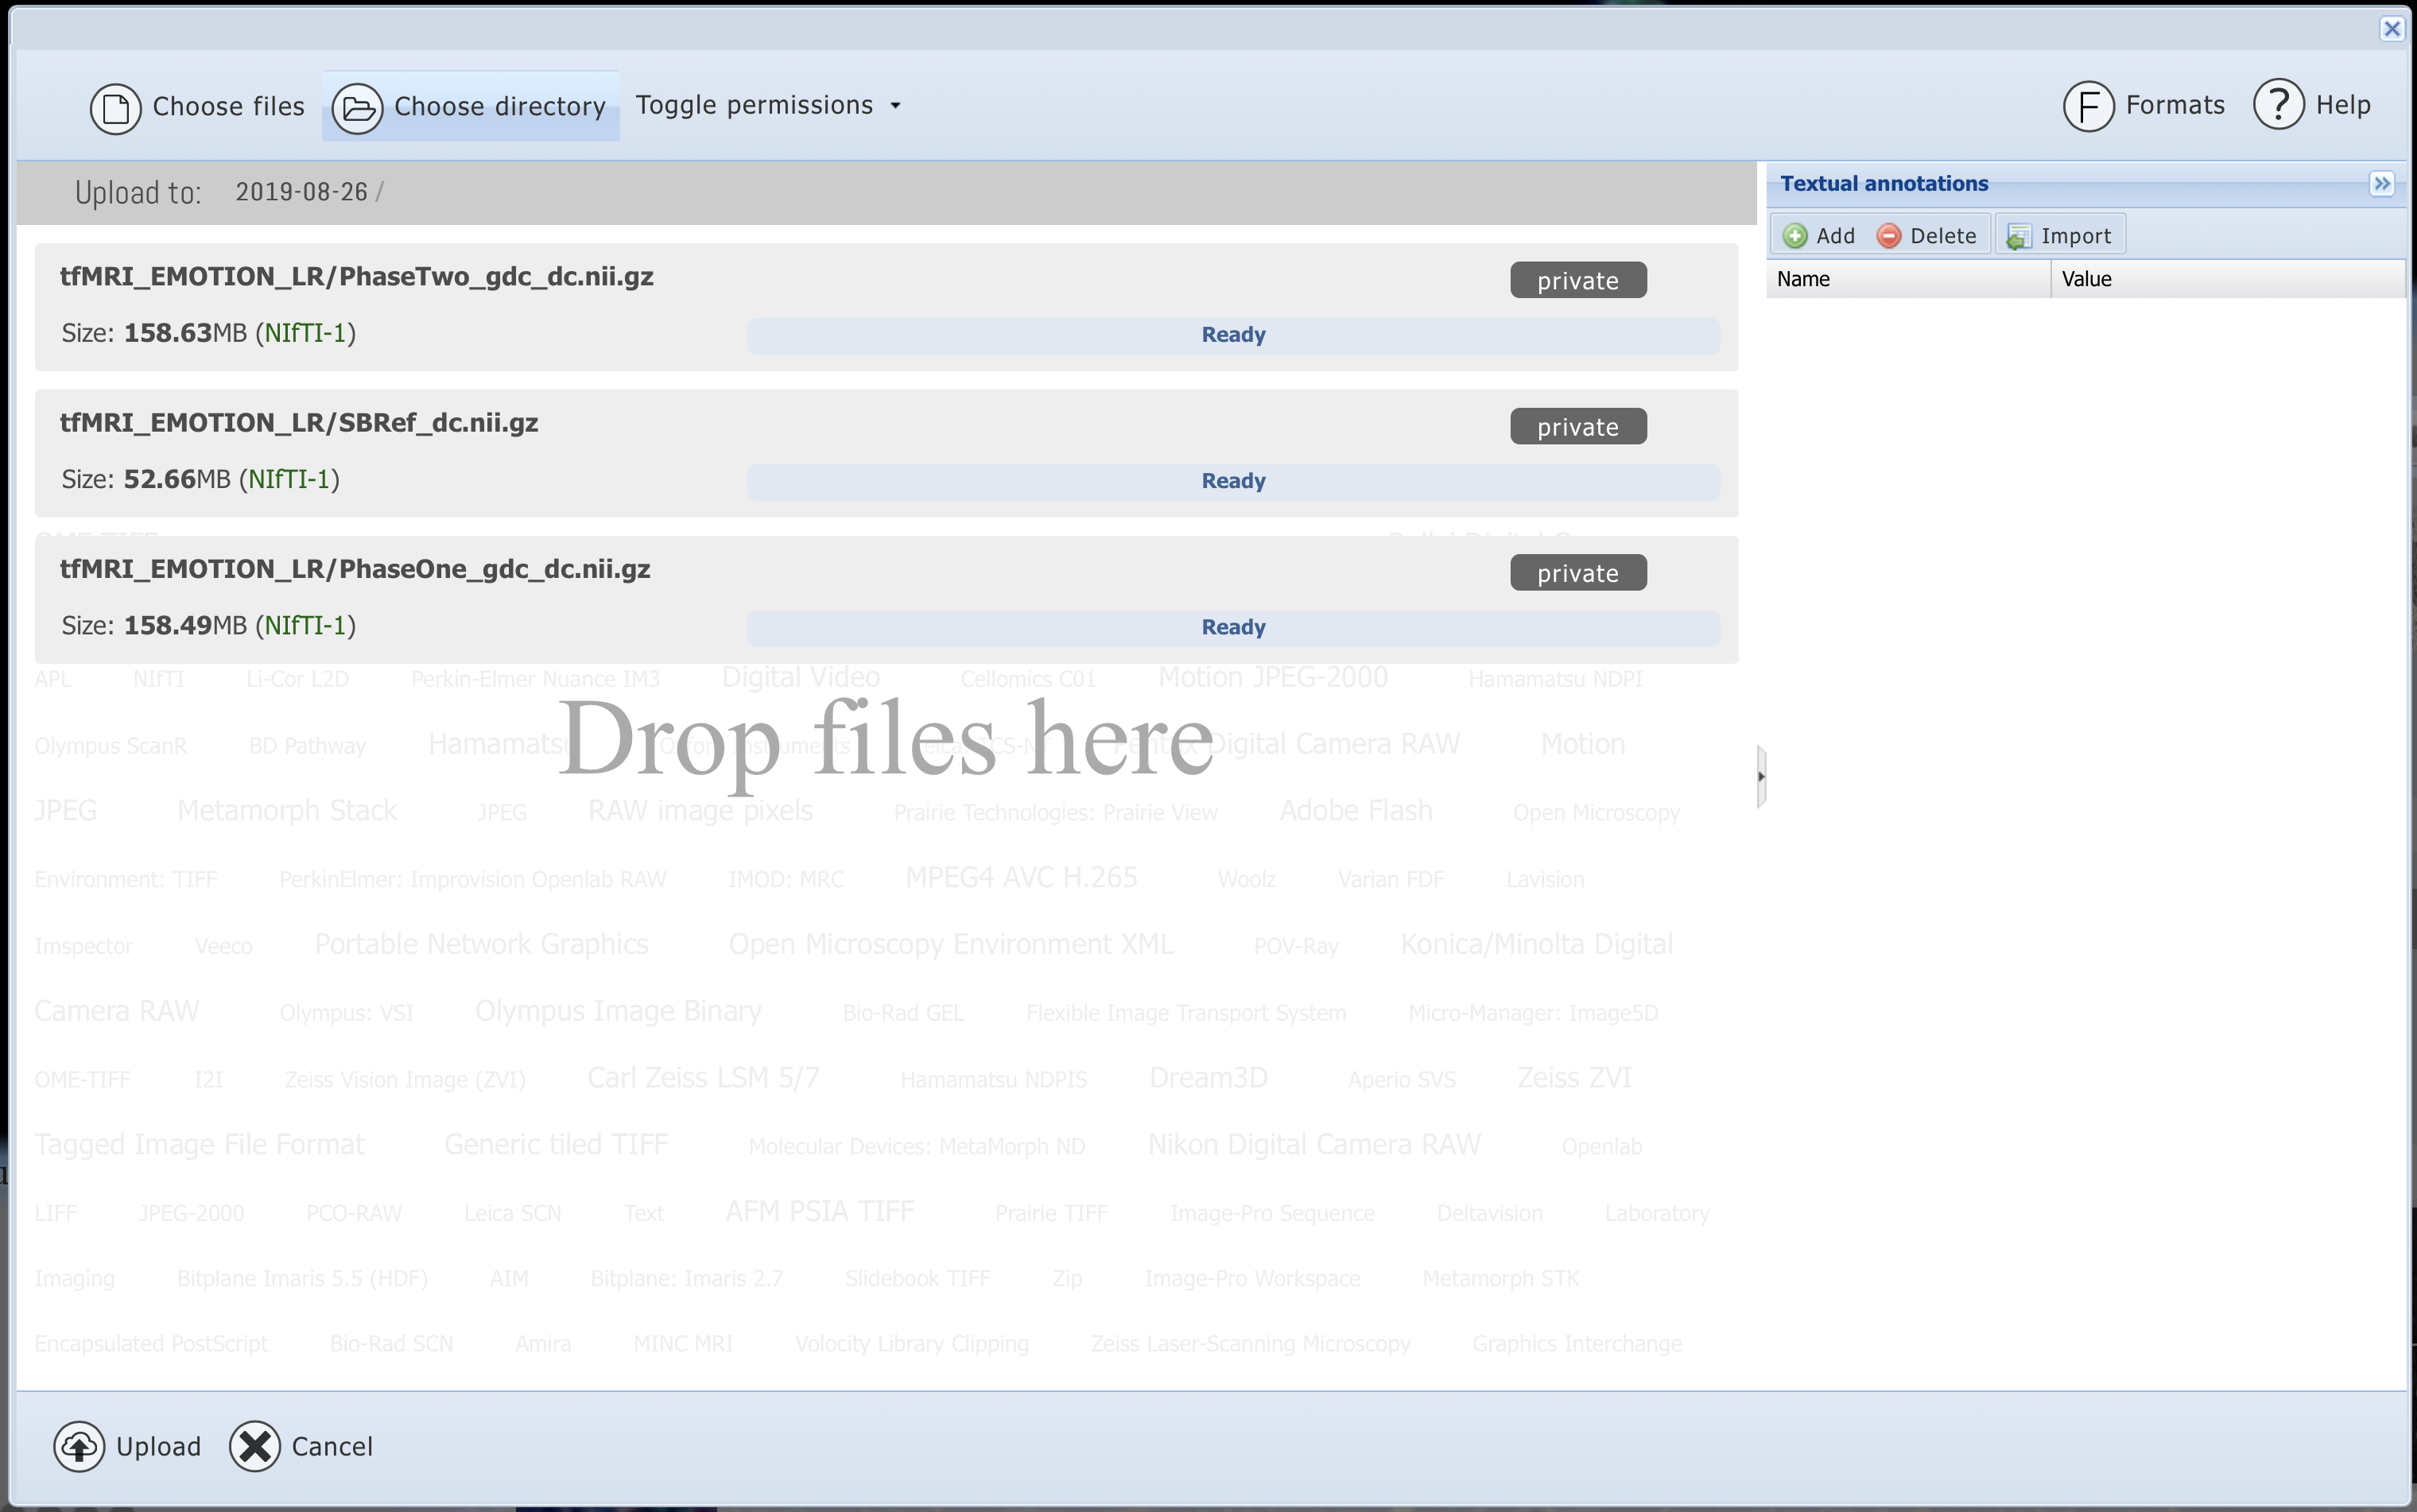This screenshot has height=1512, width=2417.
Task: Sort annotations by Value column header
Action: [x=2226, y=279]
